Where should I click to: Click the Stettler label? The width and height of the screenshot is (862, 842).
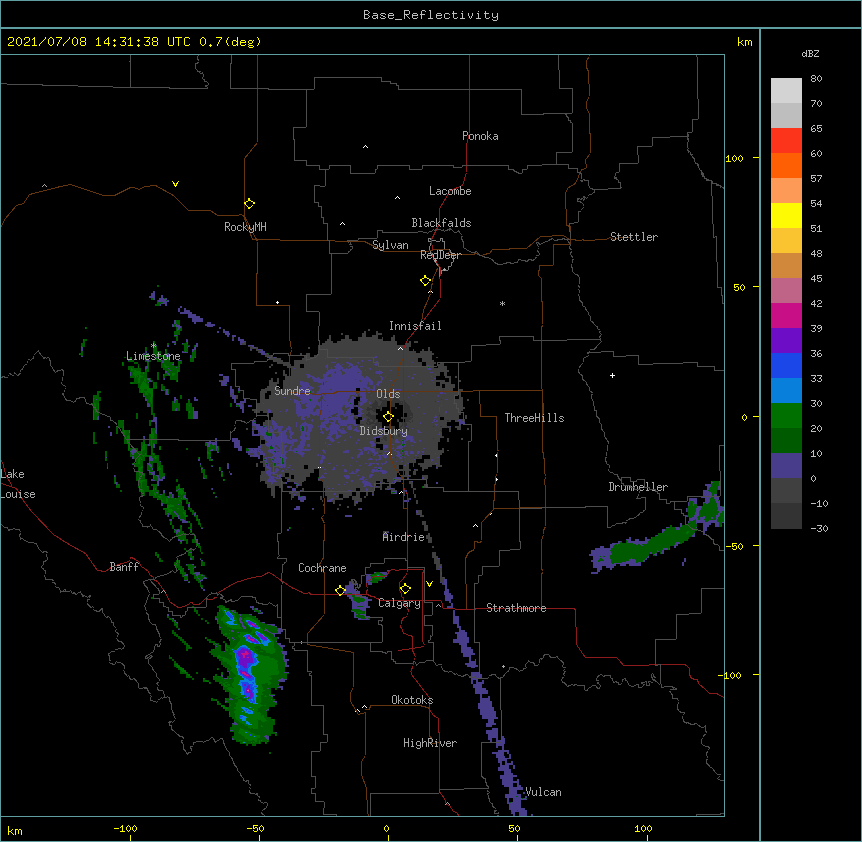coord(634,237)
